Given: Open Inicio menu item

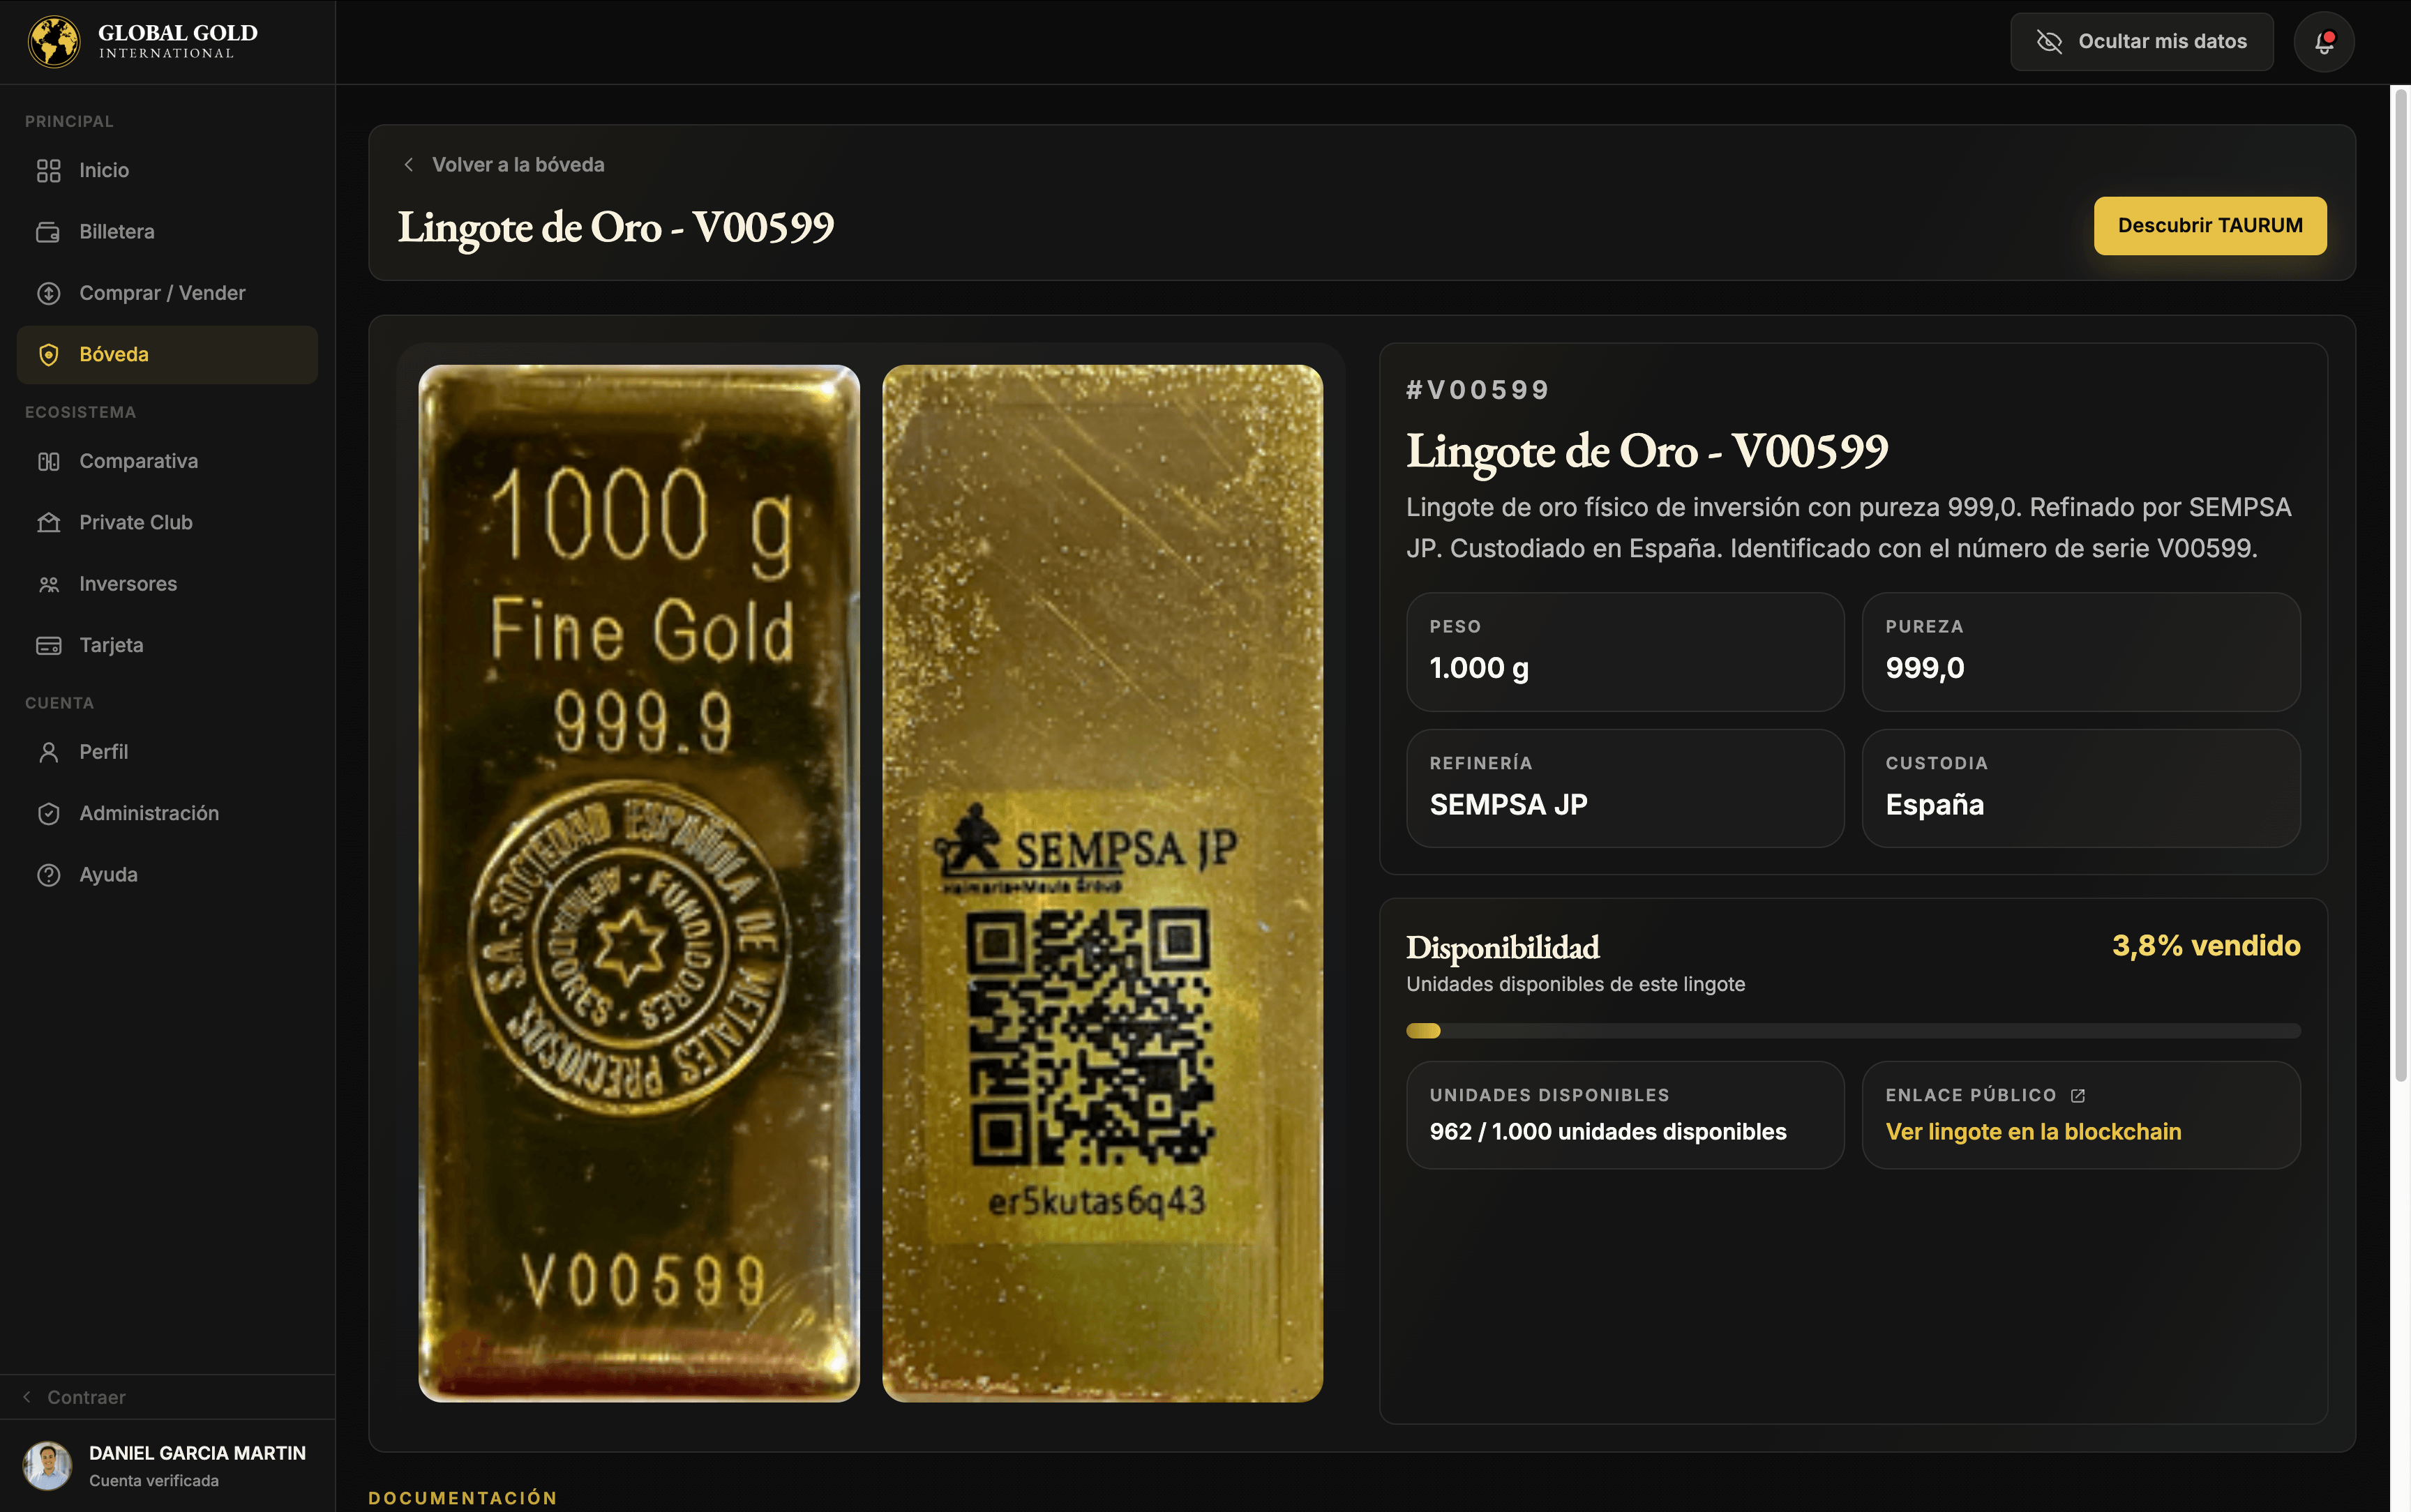Looking at the screenshot, I should [167, 171].
